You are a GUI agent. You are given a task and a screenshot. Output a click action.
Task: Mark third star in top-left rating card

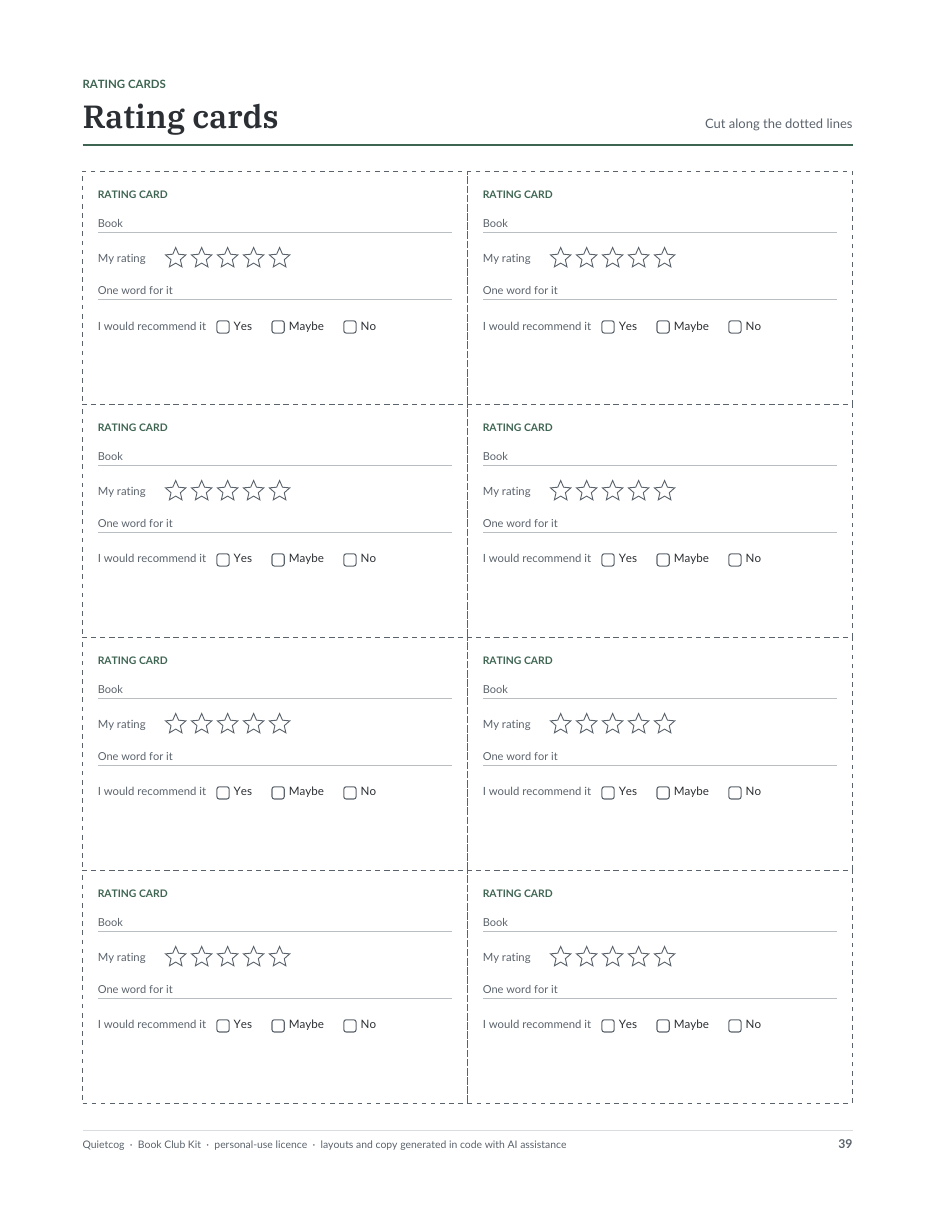(x=228, y=258)
